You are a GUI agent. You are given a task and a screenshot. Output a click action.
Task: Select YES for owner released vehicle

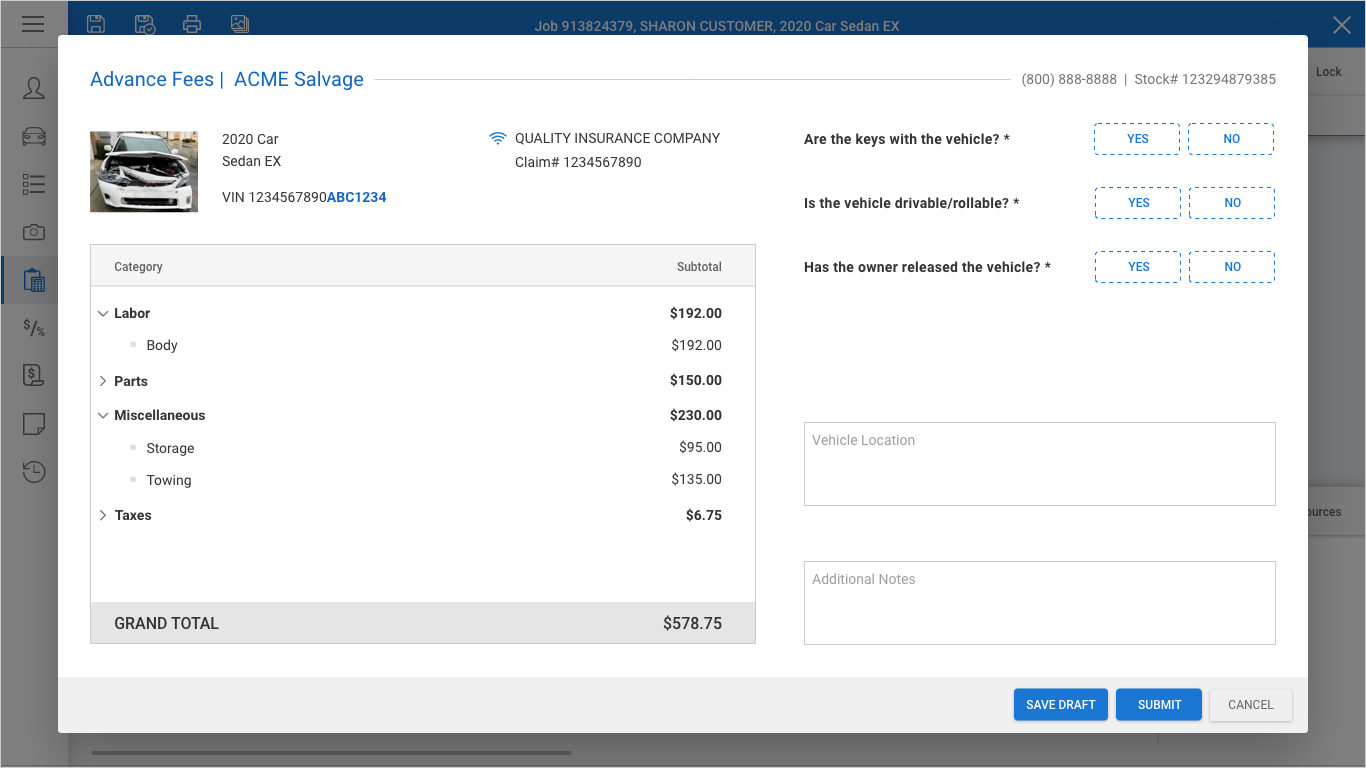pyautogui.click(x=1138, y=267)
